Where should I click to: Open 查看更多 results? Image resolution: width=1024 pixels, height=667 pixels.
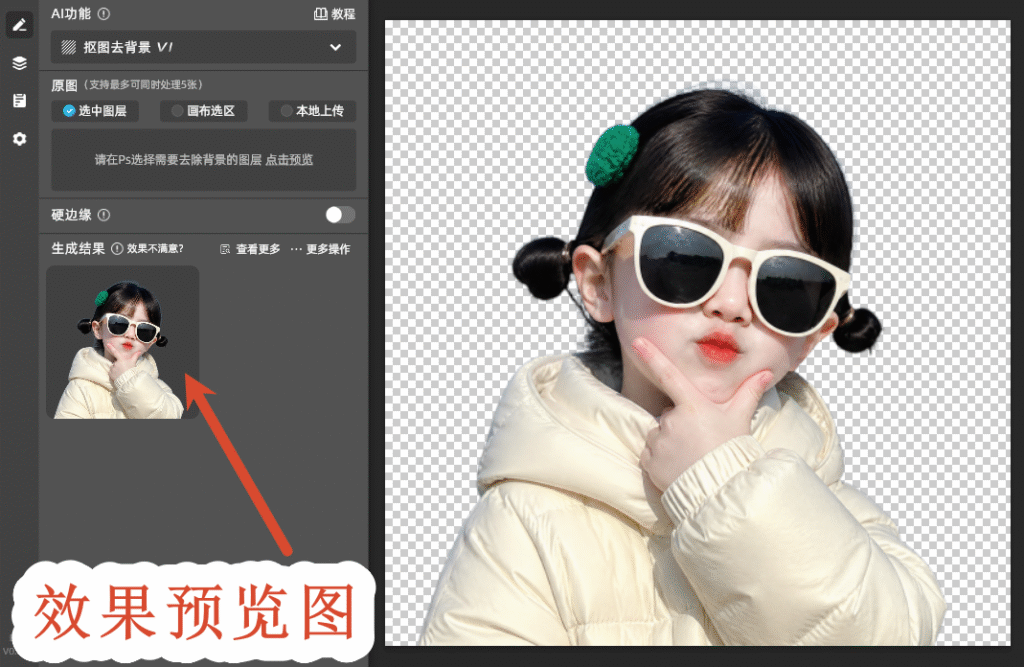[x=251, y=249]
